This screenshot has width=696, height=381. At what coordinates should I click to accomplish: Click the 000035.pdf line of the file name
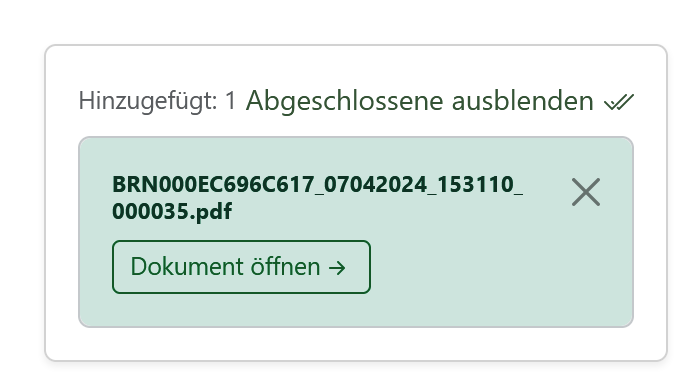pos(172,211)
